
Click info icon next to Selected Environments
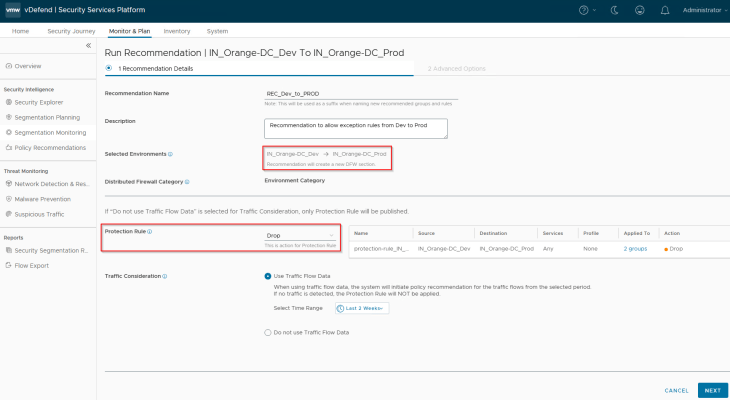(171, 154)
